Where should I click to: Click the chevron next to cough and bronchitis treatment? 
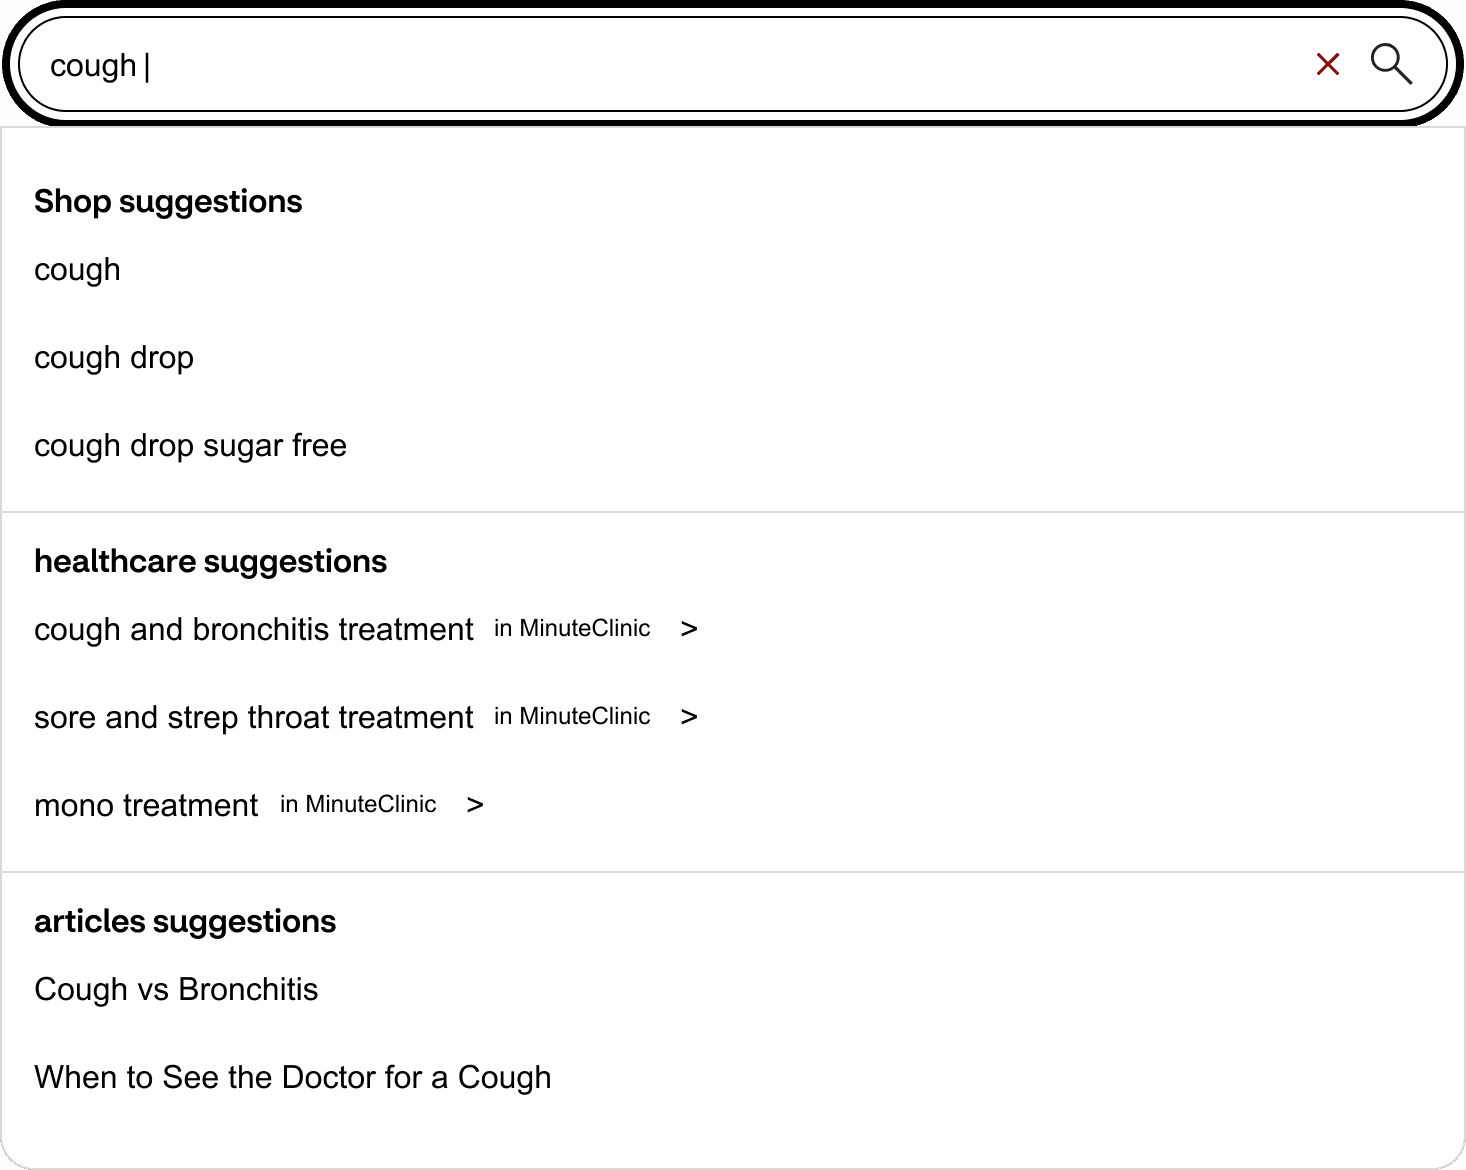pos(690,628)
